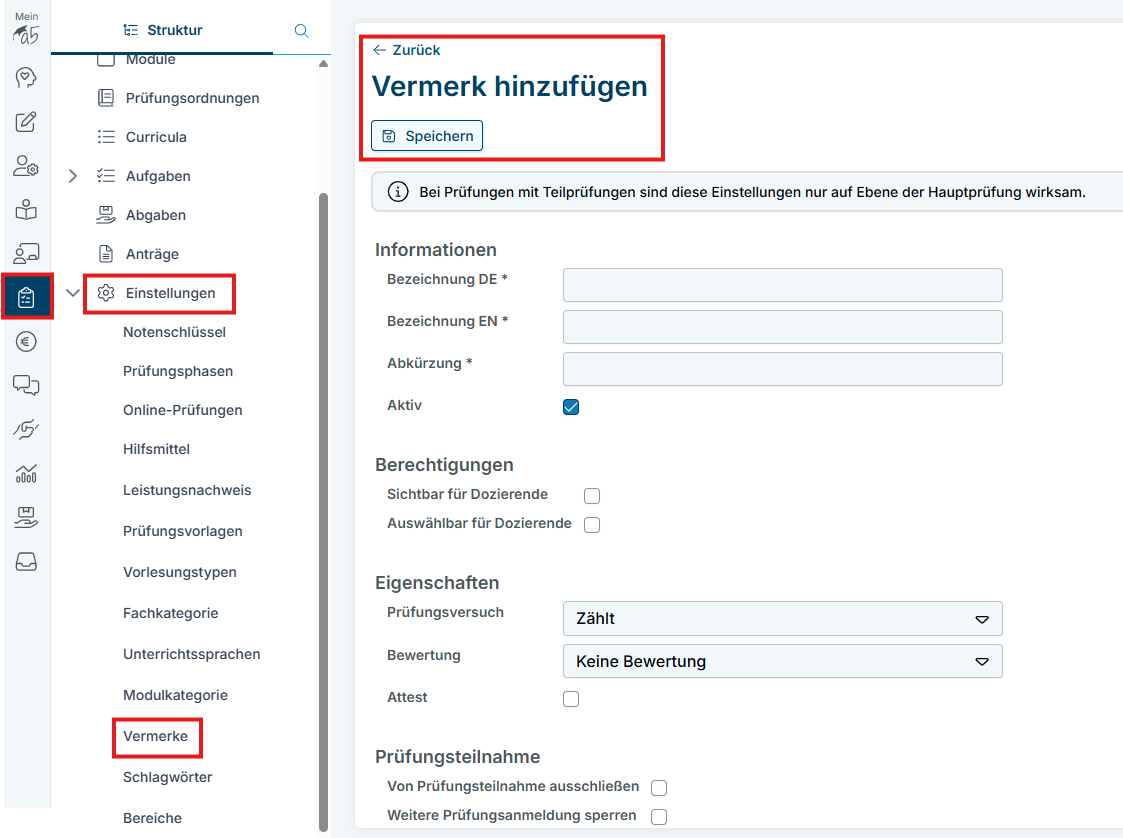Open the chat bubbles icon in sidebar
This screenshot has height=838, width=1123.
pos(26,385)
